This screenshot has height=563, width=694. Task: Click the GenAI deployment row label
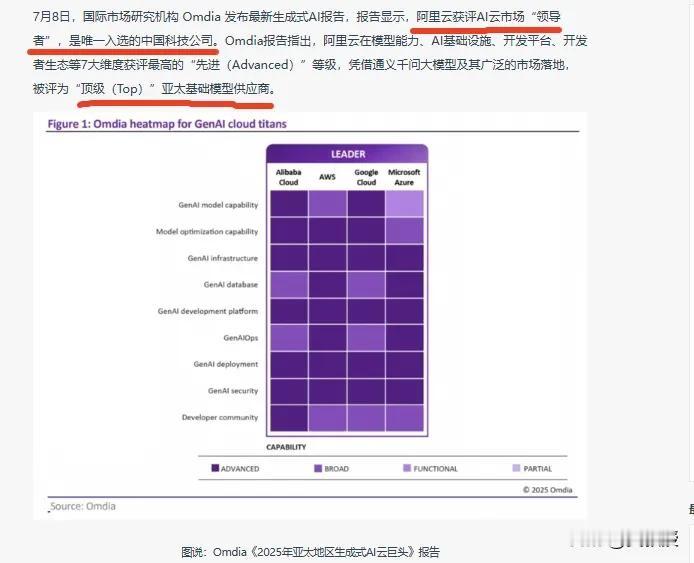(225, 364)
